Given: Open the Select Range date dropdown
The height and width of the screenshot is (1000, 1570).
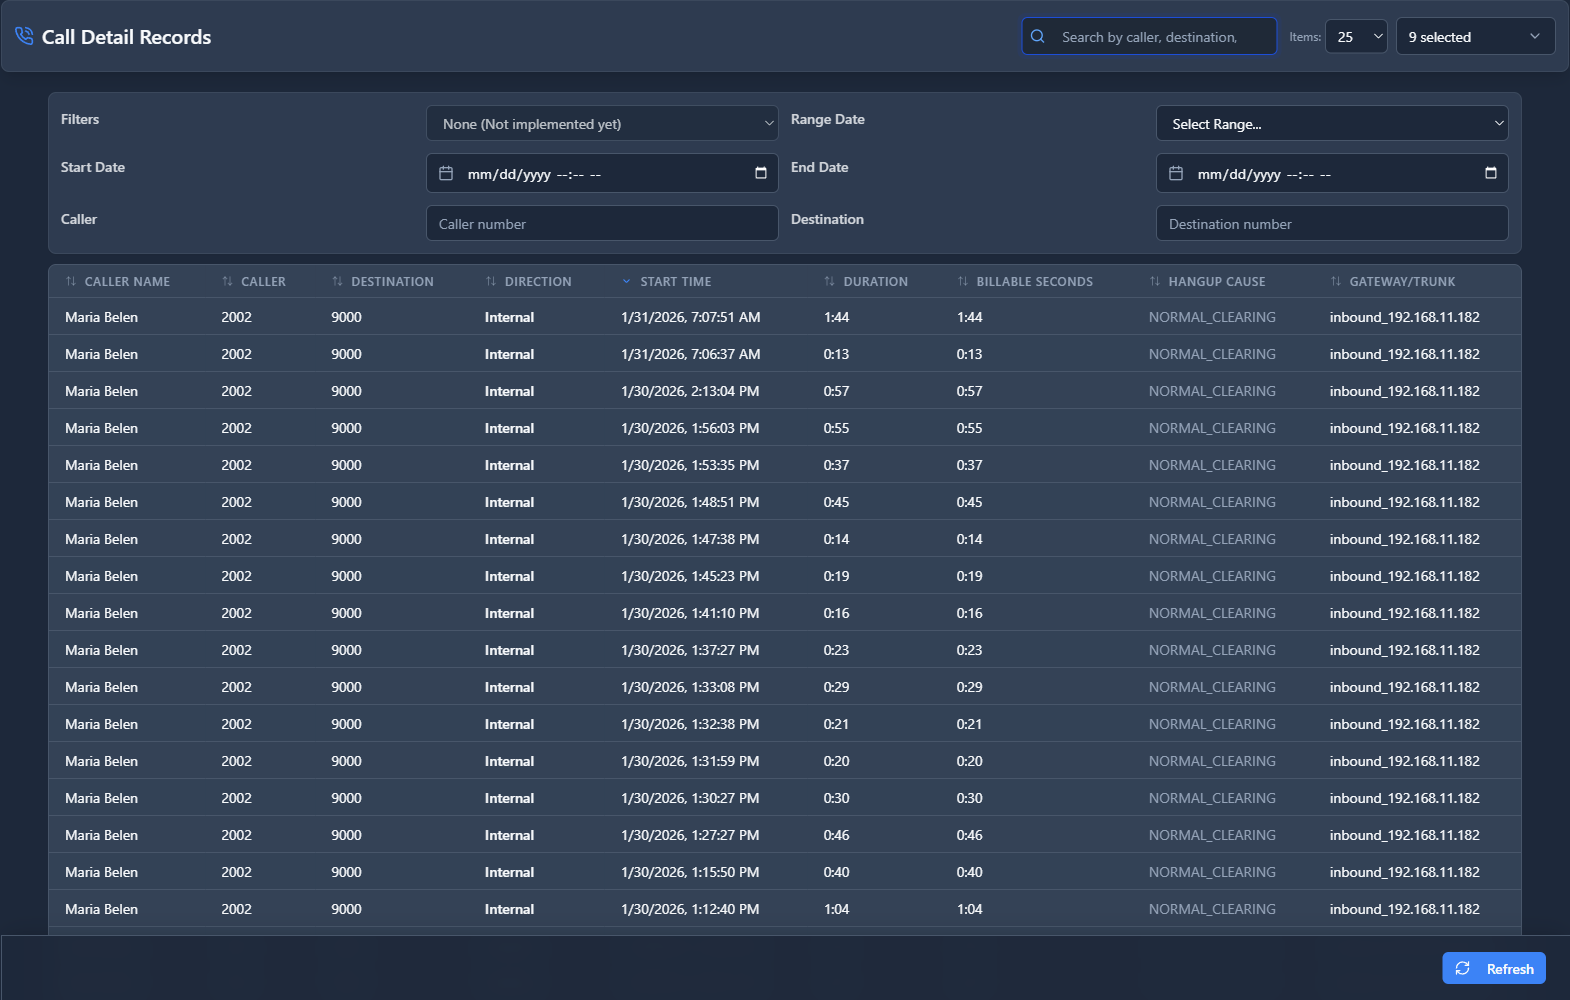Looking at the screenshot, I should point(1331,124).
